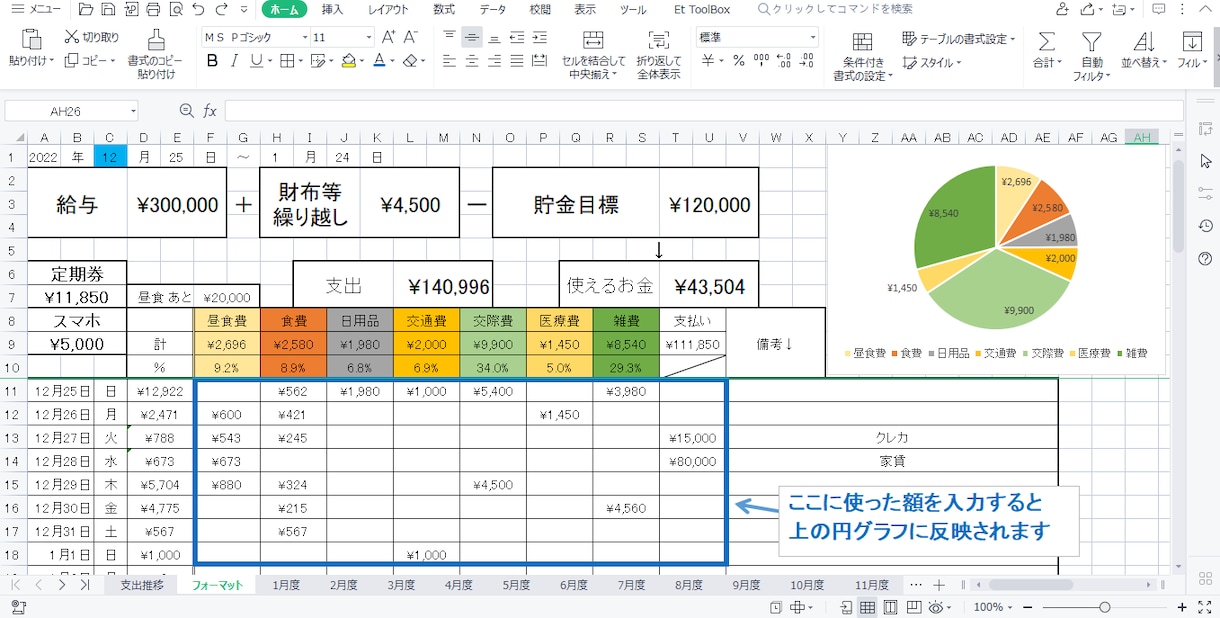Increase font size (A+ icon)
The image size is (1220, 618).
(x=389, y=37)
